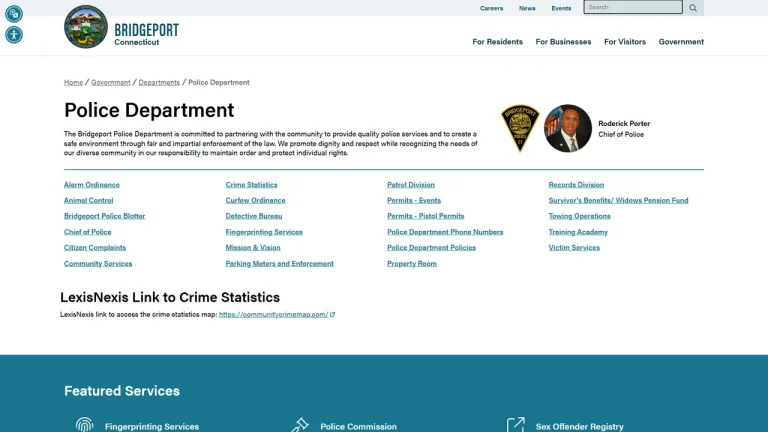Click Sex Offender Registry featured service text
The height and width of the screenshot is (432, 768).
[x=579, y=427]
